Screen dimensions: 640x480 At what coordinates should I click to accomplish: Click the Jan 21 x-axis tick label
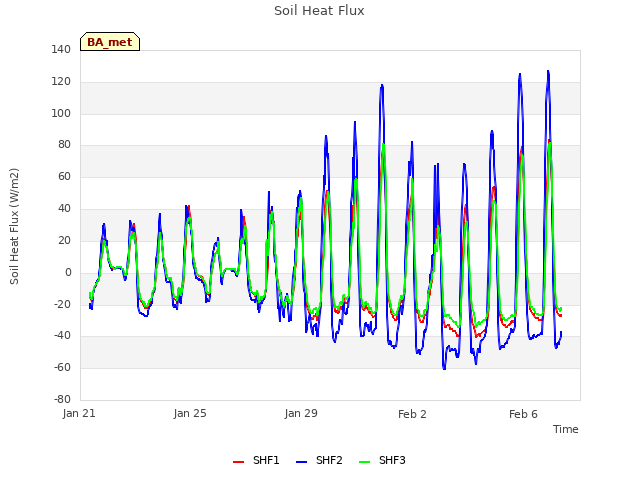[79, 413]
